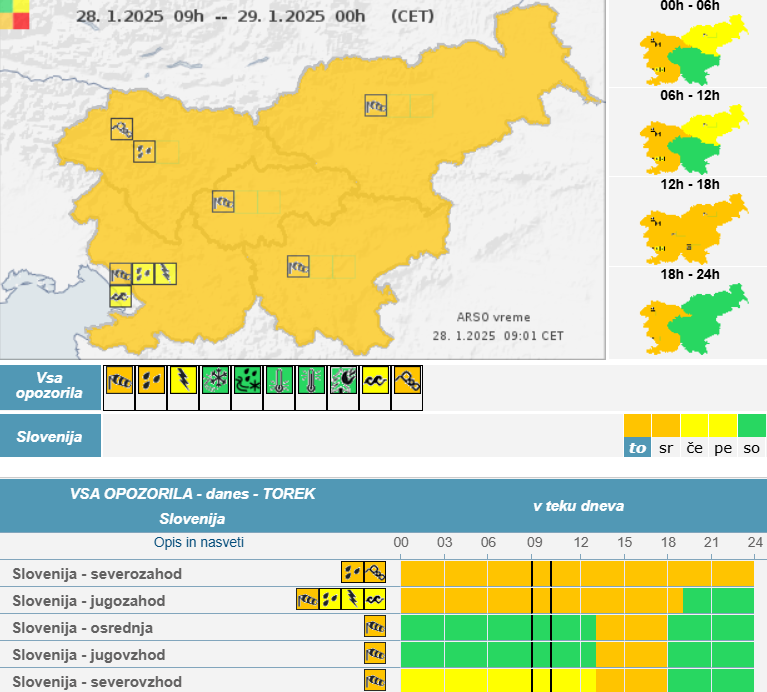
Task: Open the Slovenija - jugovzhod region row
Action: pyautogui.click(x=89, y=655)
